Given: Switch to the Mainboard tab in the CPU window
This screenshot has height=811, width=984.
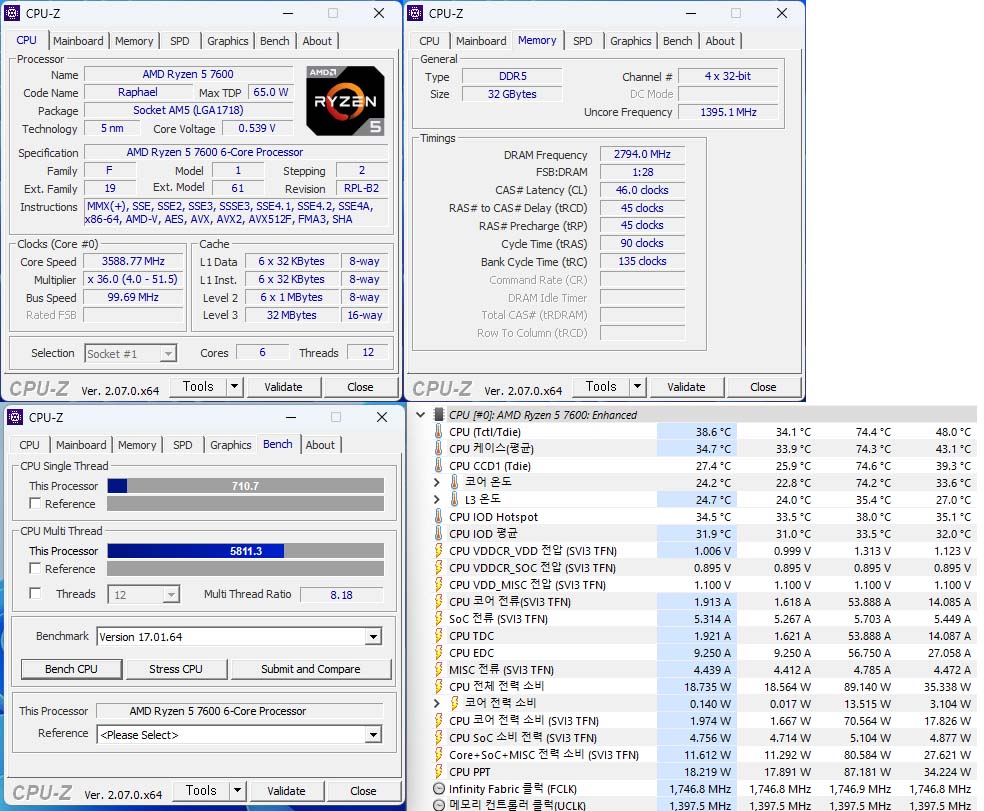Looking at the screenshot, I should point(78,41).
